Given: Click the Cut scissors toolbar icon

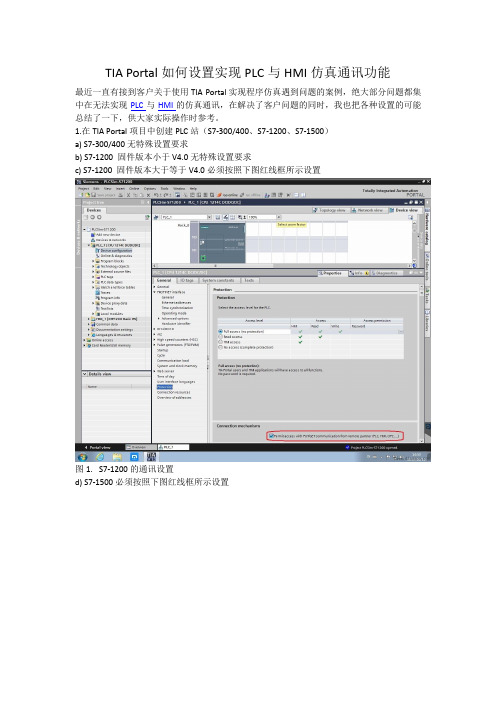Looking at the screenshot, I should click(x=128, y=195).
